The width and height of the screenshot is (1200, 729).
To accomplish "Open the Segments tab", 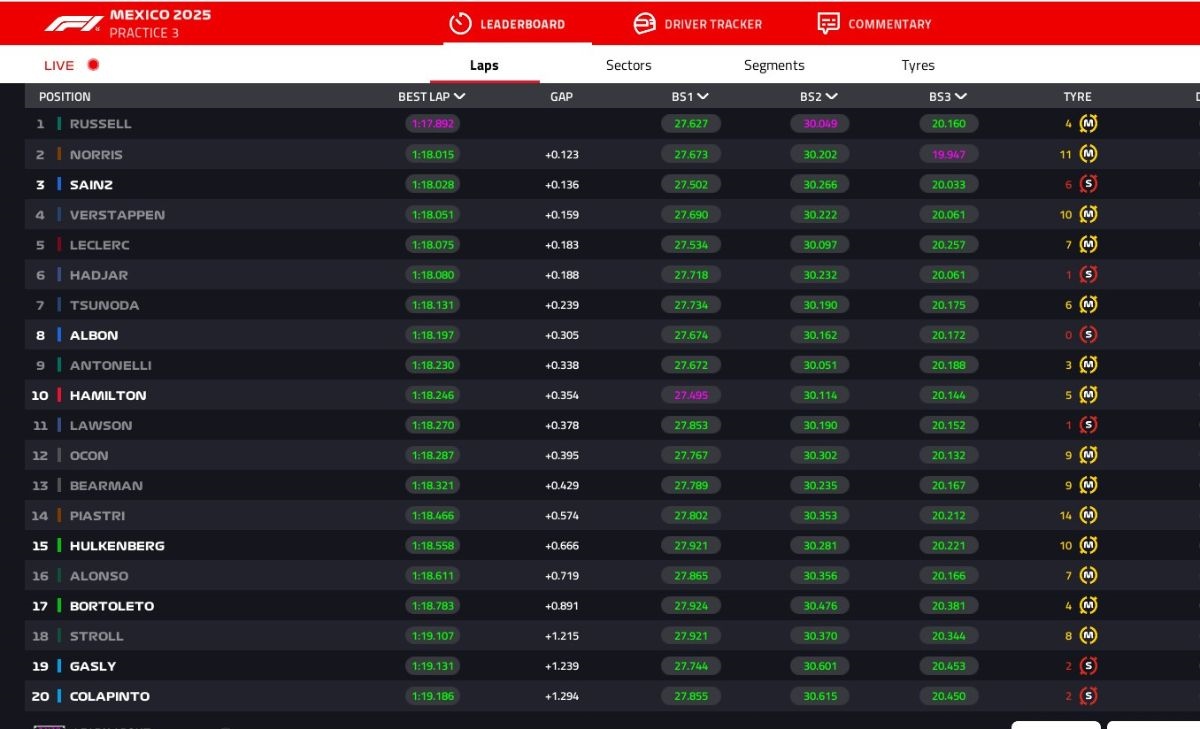I will pyautogui.click(x=773, y=65).
